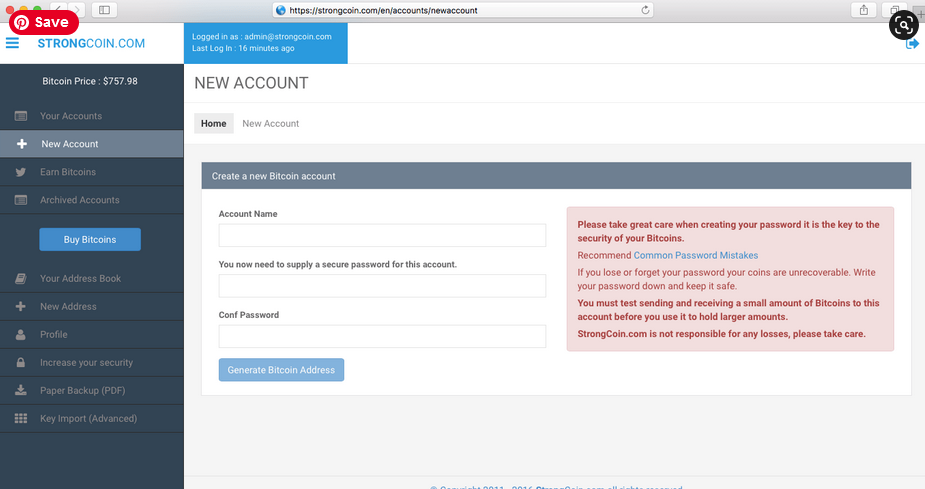
Task: Click the browser forward arrow
Action: tap(77, 10)
